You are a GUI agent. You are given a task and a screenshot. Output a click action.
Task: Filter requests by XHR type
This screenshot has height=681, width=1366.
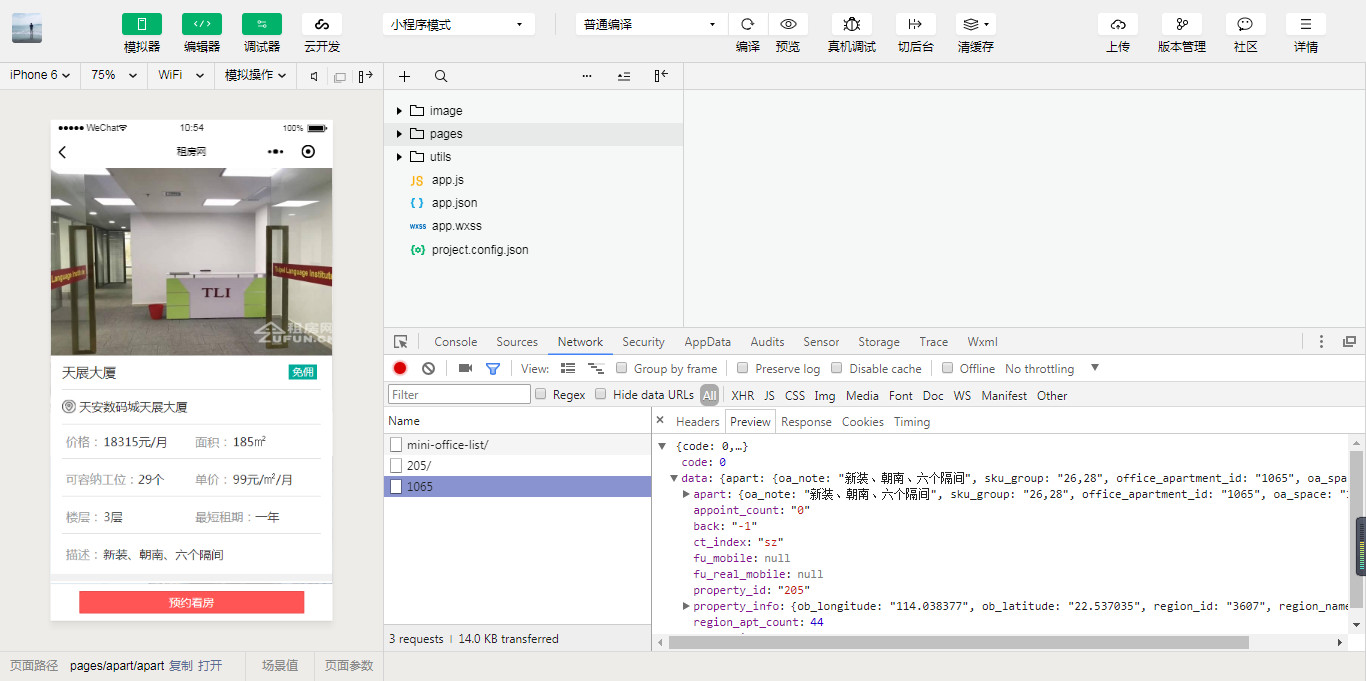[742, 396]
